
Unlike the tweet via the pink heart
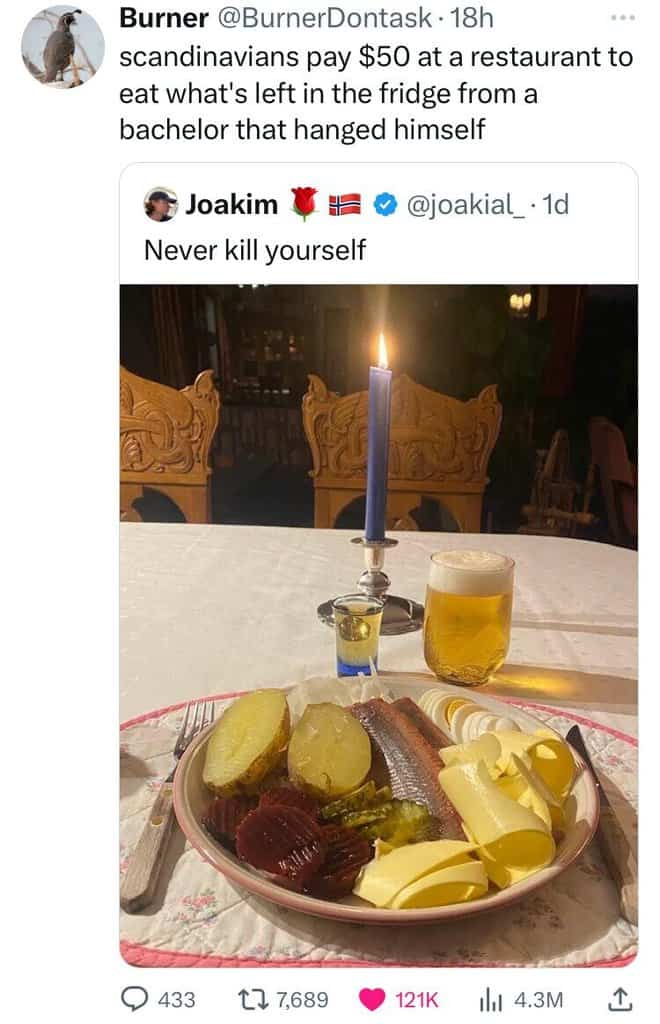pyautogui.click(x=372, y=1000)
